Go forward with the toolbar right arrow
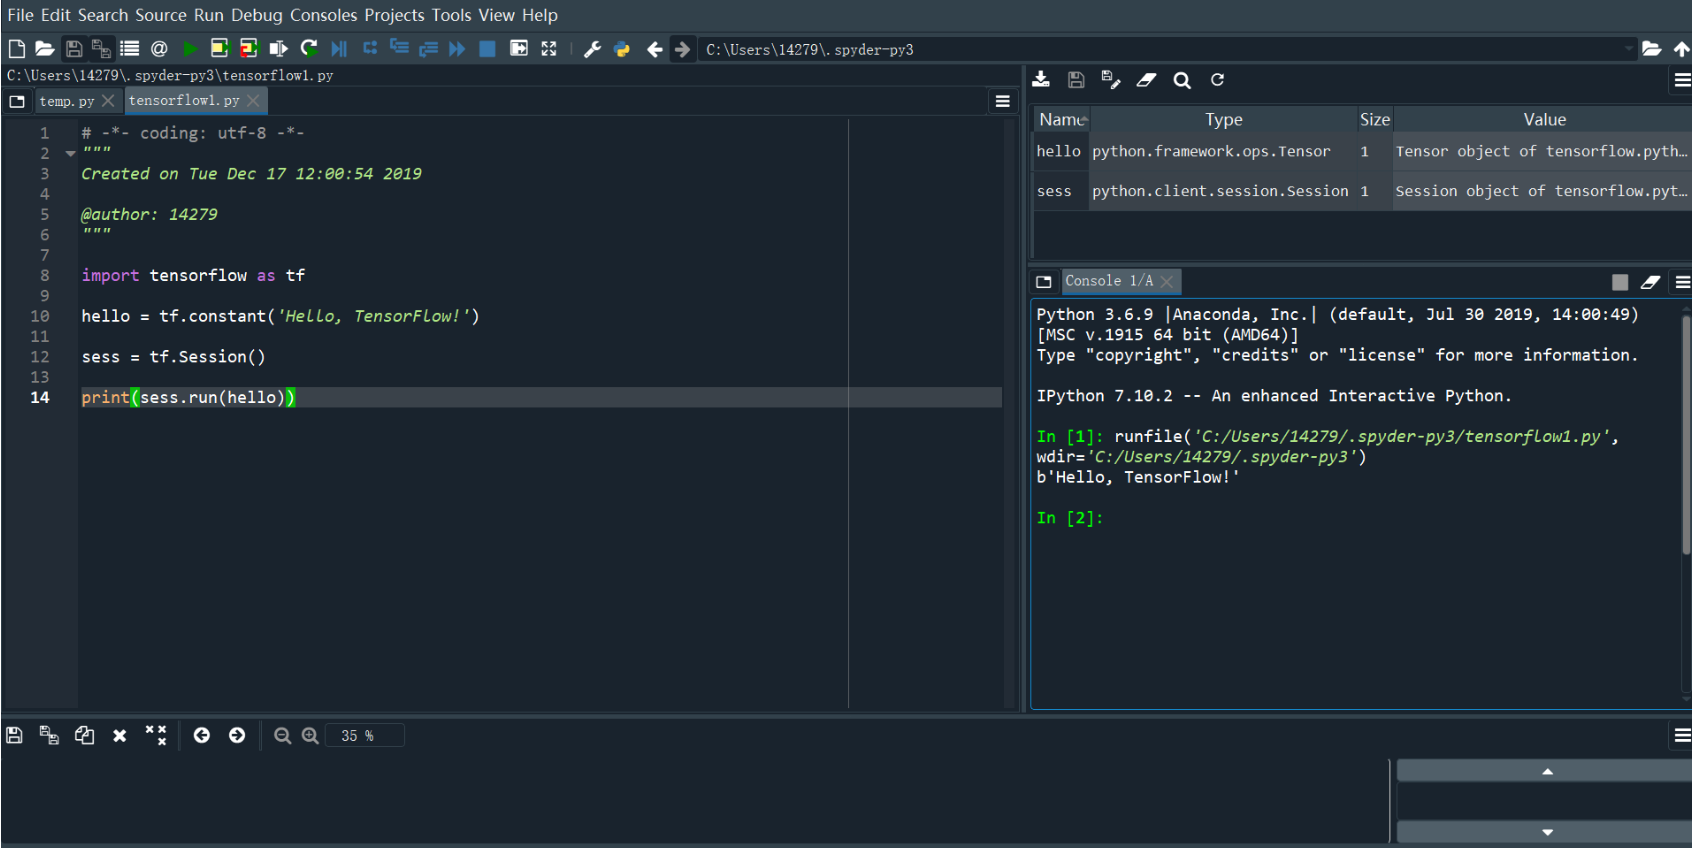The width and height of the screenshot is (1692, 848). point(682,49)
